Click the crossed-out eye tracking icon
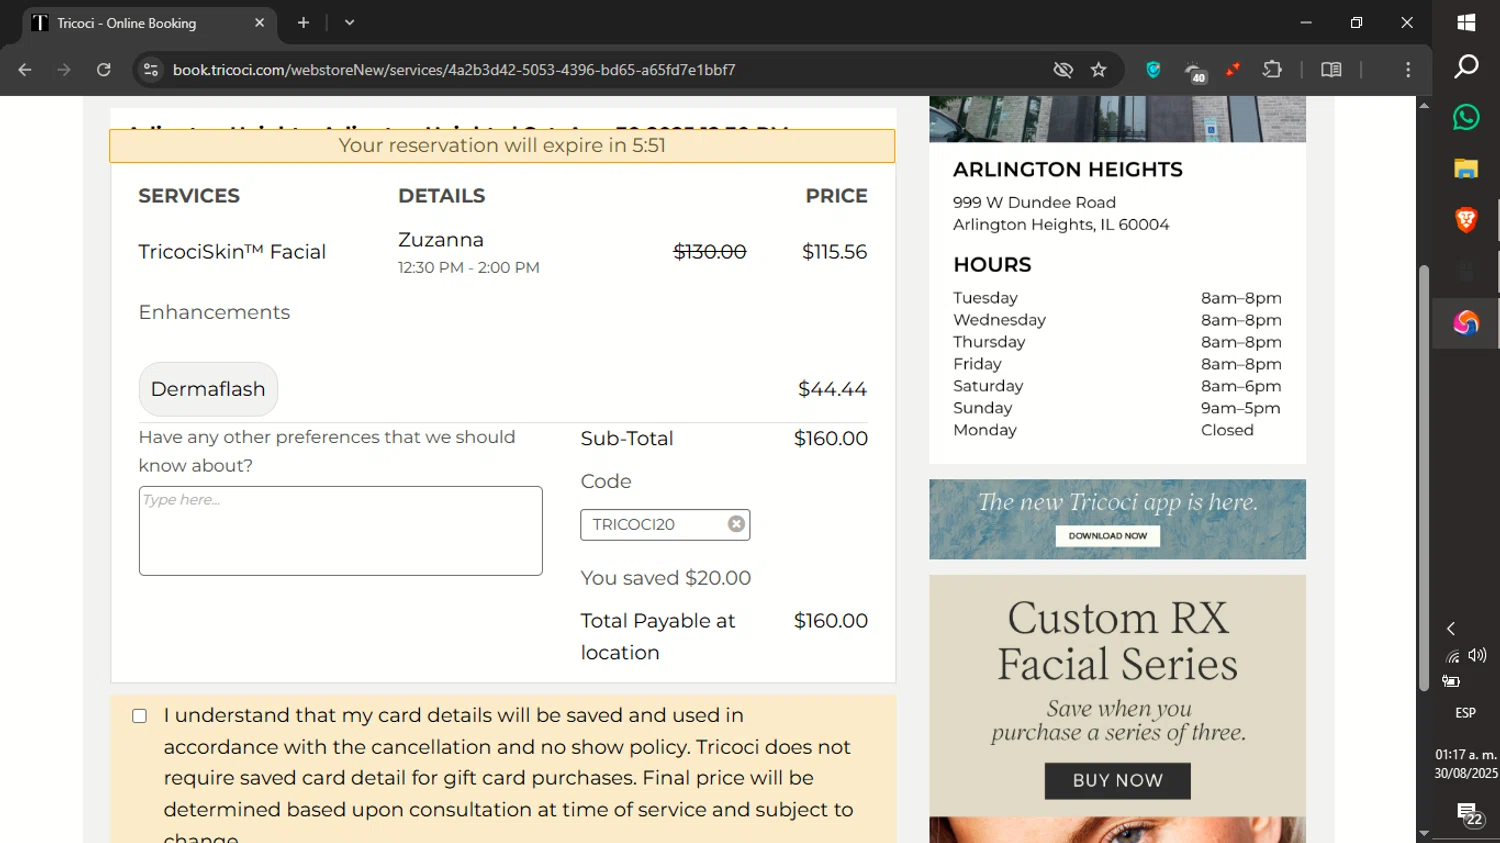 point(1063,70)
